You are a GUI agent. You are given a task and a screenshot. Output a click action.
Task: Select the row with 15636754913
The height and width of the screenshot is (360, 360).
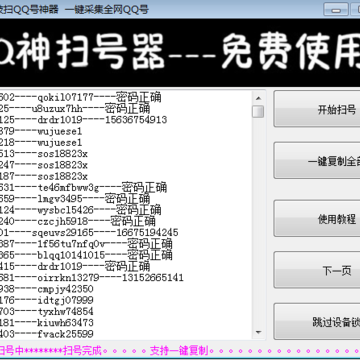(x=83, y=120)
